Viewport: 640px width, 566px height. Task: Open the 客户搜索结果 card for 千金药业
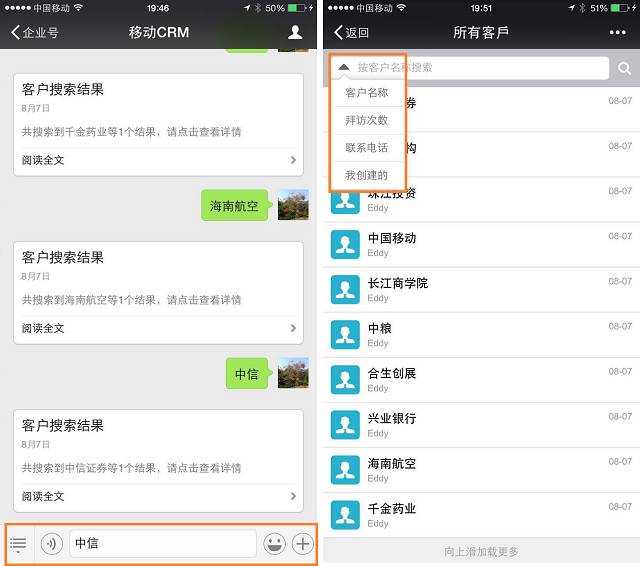click(158, 124)
